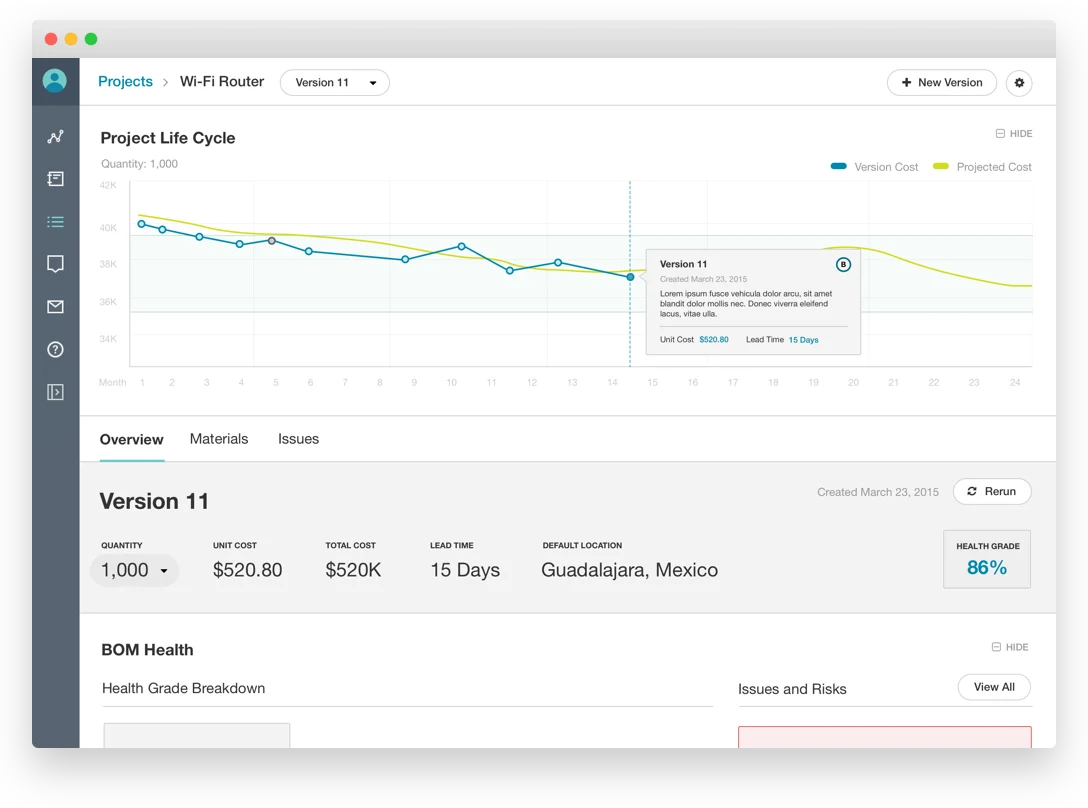Switch to the Materials tab
This screenshot has width=1088, height=808.
(219, 439)
